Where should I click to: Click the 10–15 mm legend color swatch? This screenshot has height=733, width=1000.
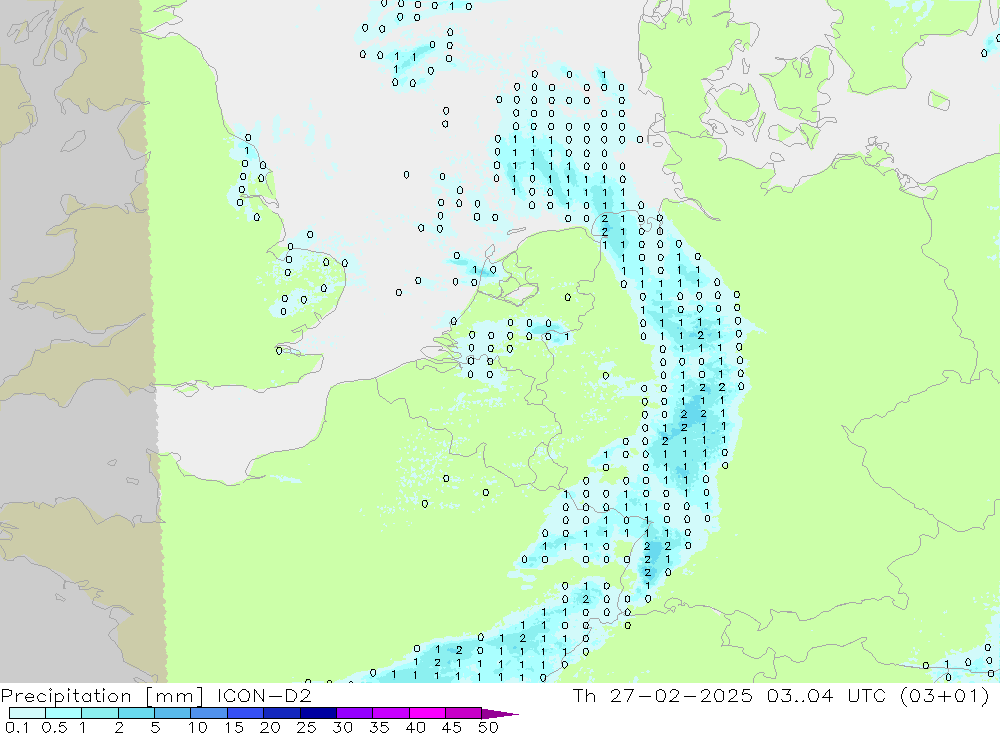pyautogui.click(x=209, y=713)
